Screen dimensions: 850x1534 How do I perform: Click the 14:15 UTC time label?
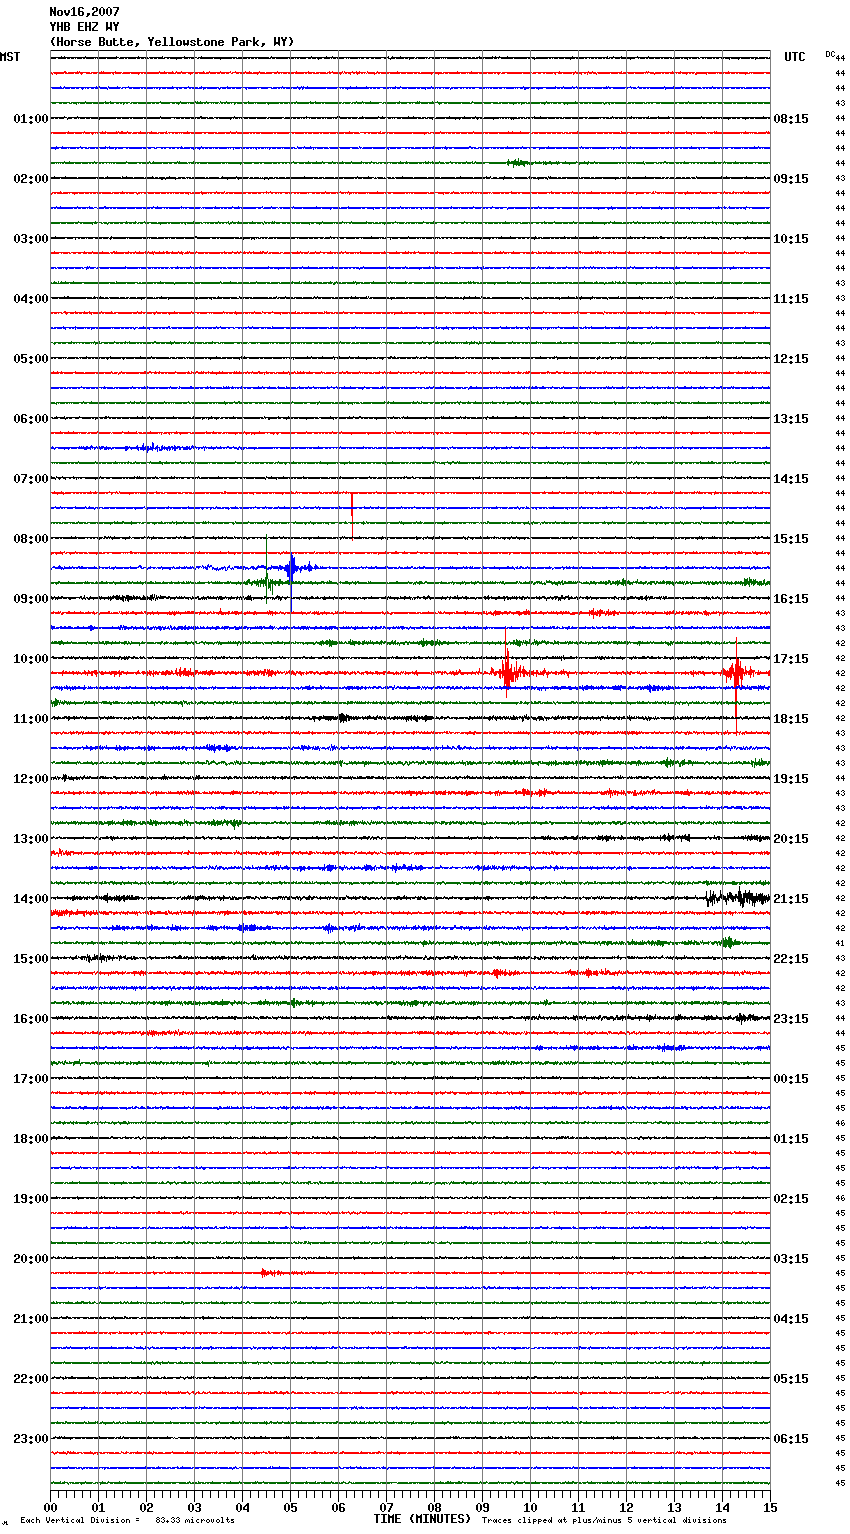791,479
